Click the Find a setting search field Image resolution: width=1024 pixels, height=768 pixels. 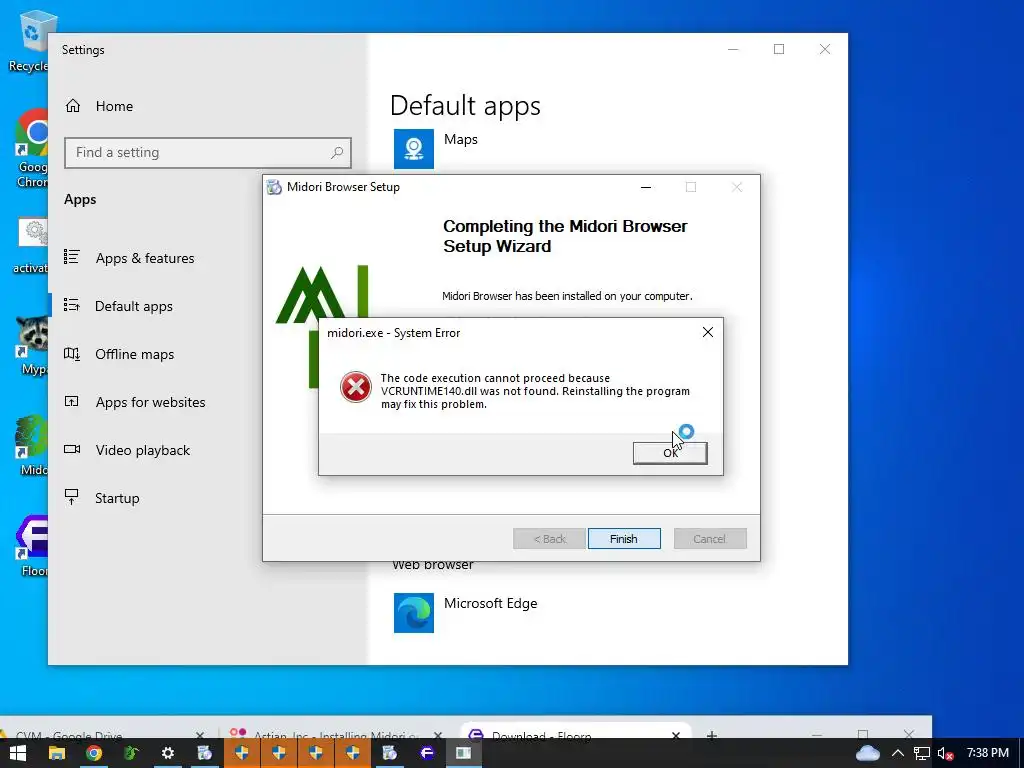pos(208,153)
